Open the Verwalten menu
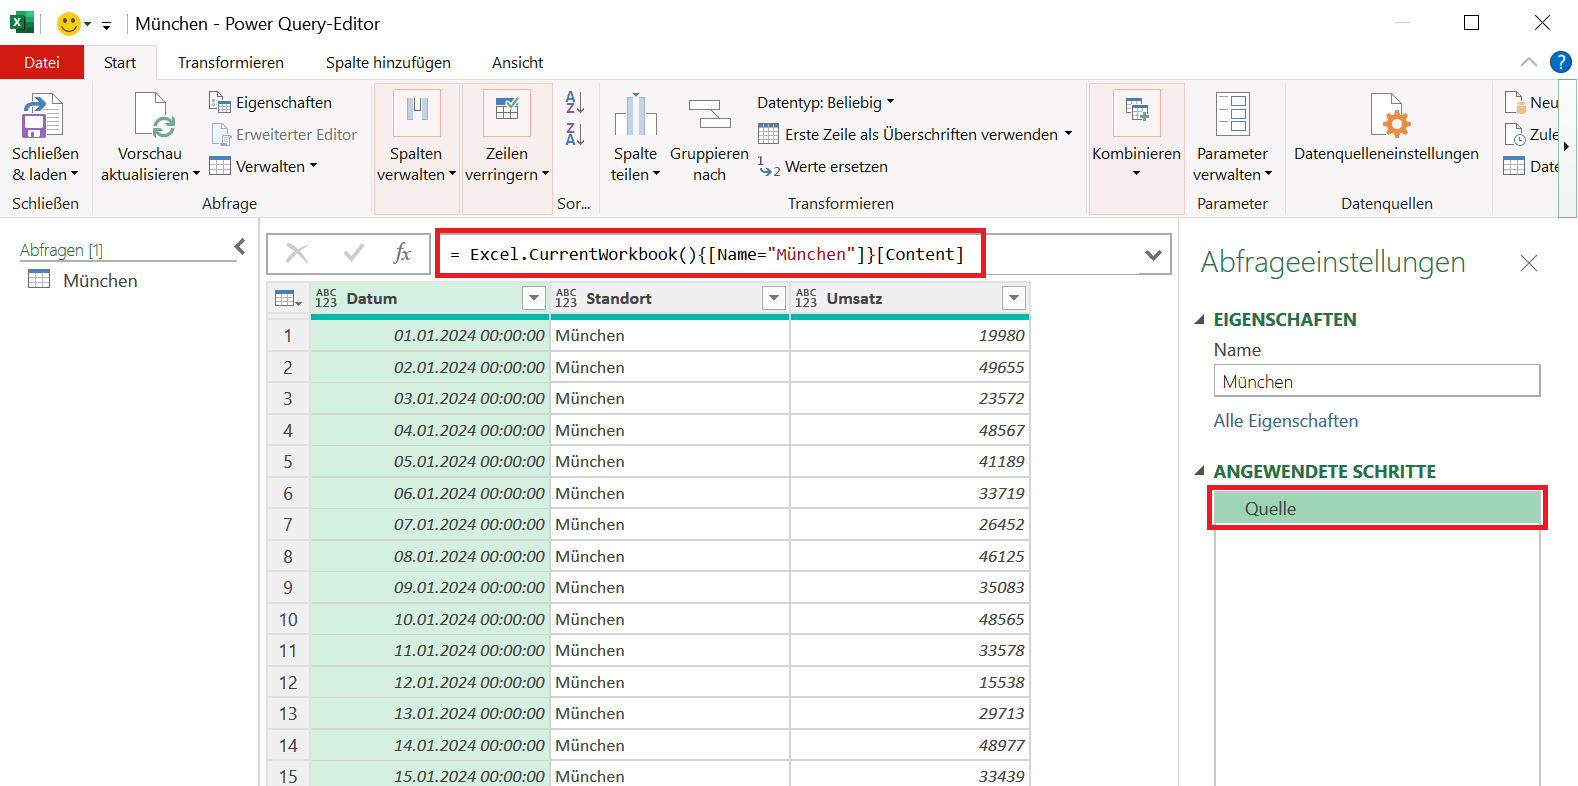Screen dimensions: 1578x786 tap(263, 166)
